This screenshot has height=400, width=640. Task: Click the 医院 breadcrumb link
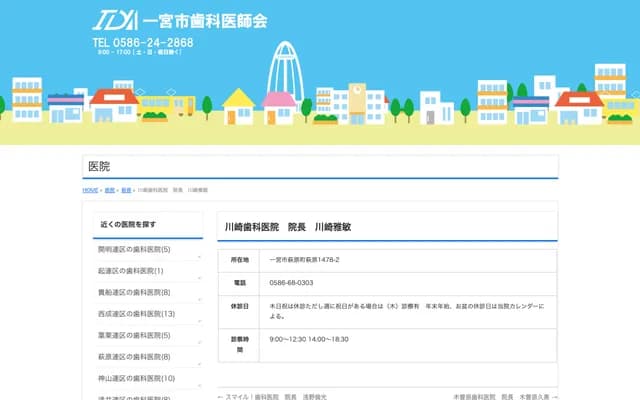click(x=109, y=189)
